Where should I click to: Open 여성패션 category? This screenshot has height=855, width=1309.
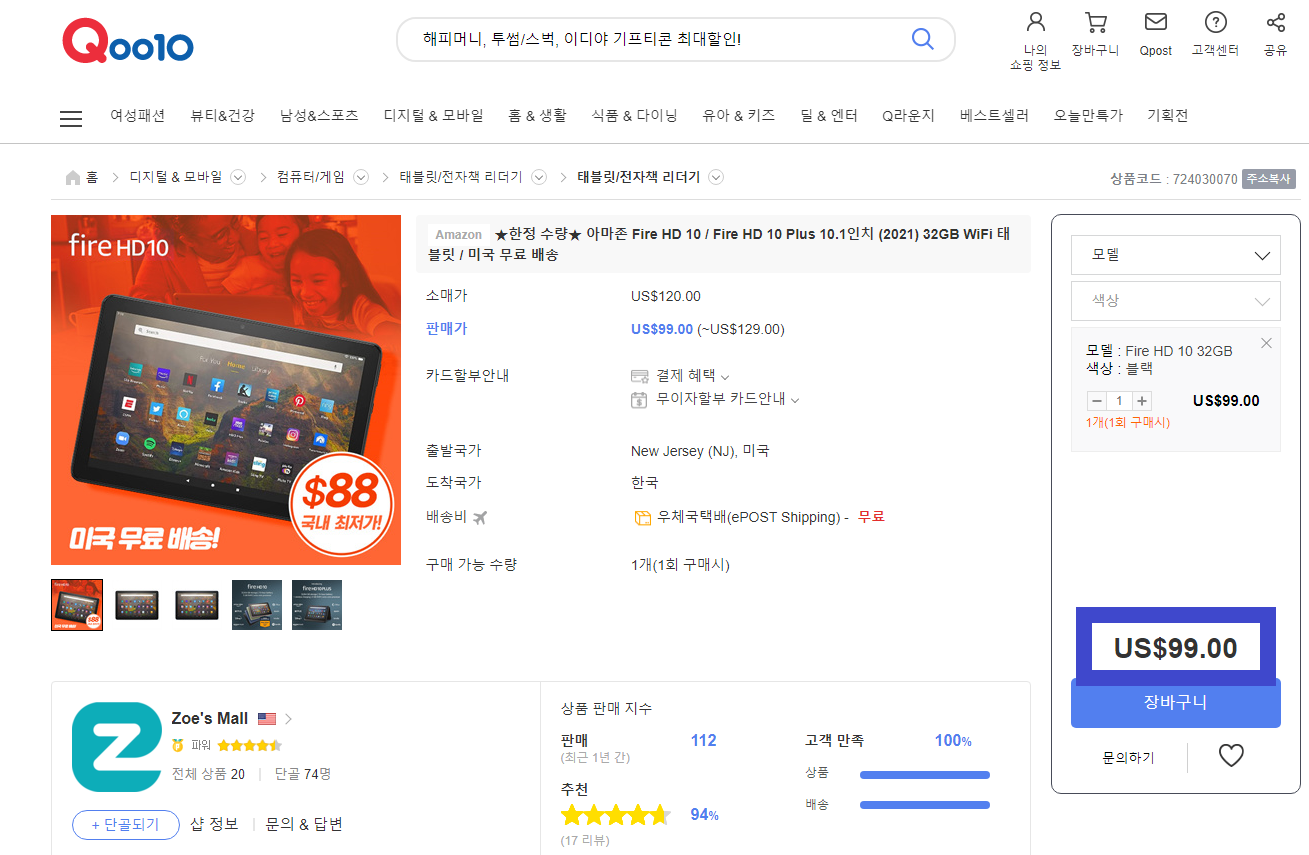tap(138, 116)
